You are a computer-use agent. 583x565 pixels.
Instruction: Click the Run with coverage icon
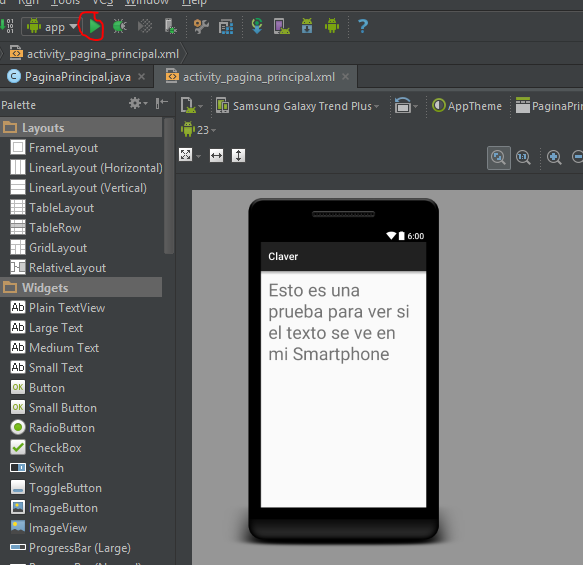[x=145, y=26]
